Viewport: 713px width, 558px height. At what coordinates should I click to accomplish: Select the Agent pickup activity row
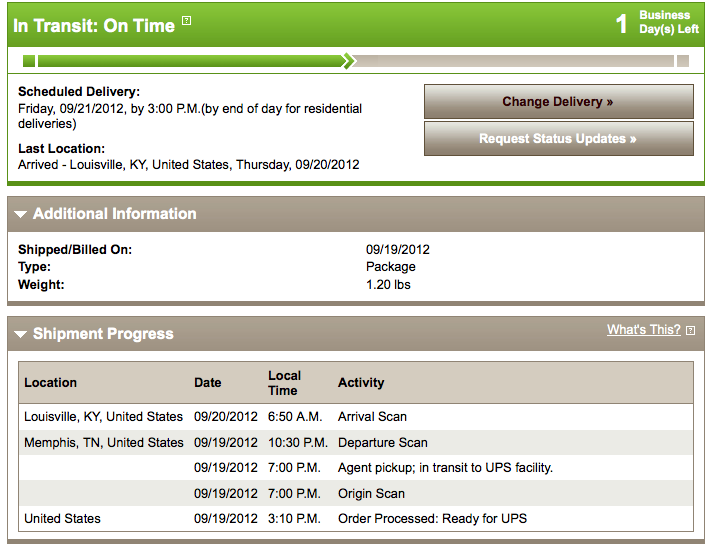click(x=356, y=468)
